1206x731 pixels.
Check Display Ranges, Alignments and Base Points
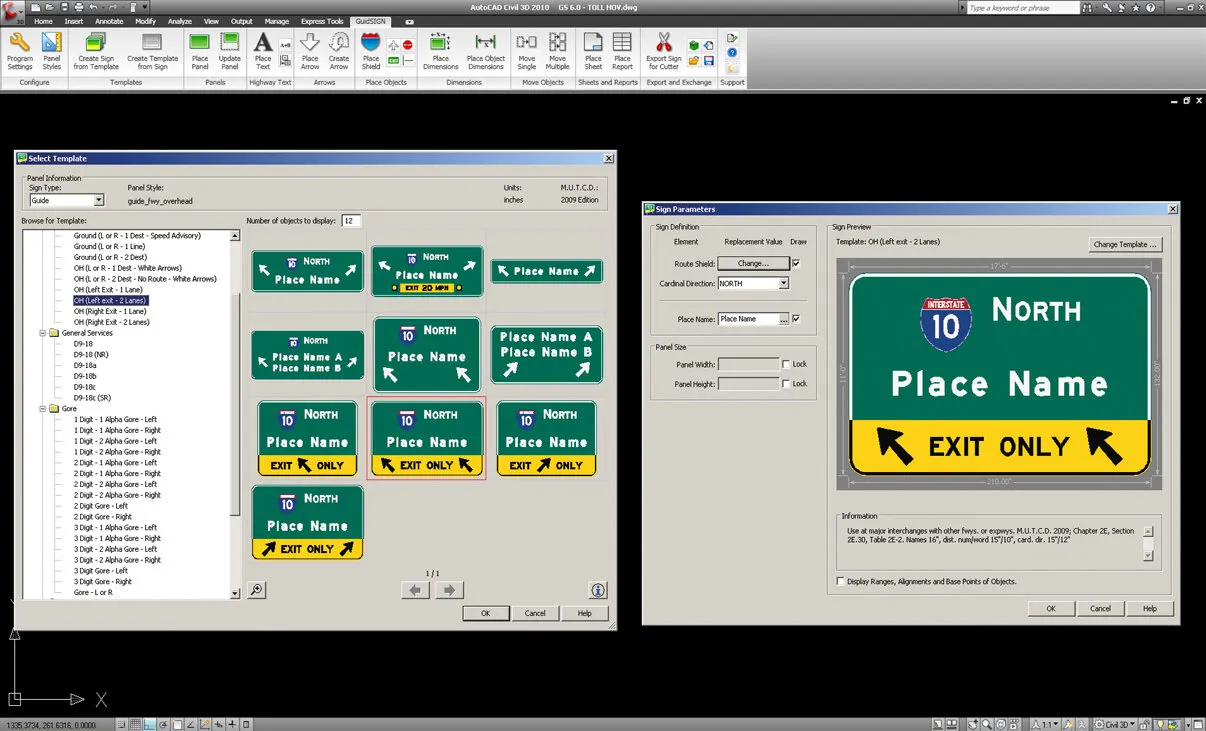click(840, 581)
